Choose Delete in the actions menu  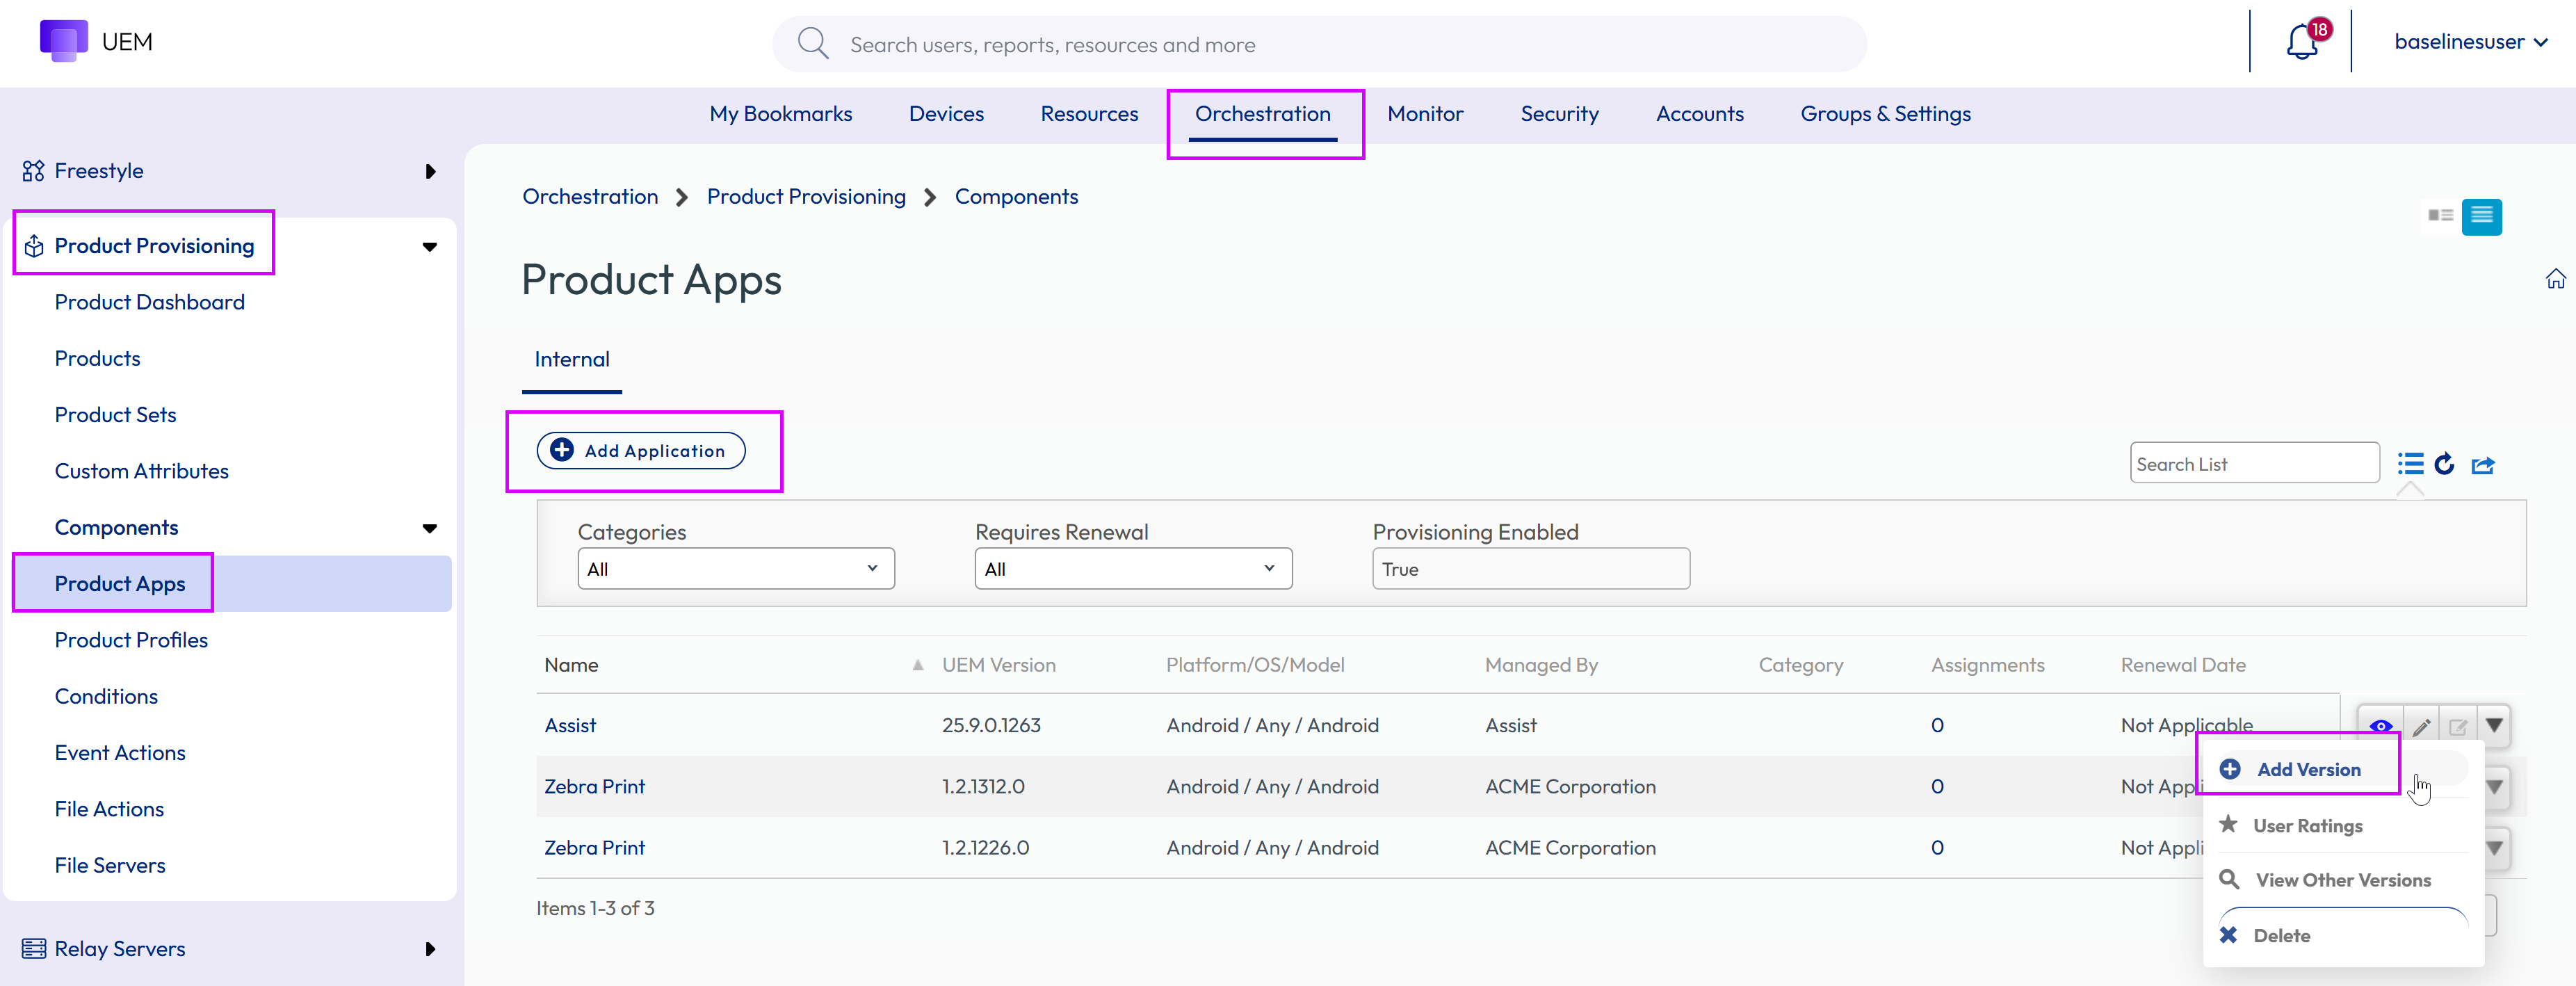point(2281,935)
